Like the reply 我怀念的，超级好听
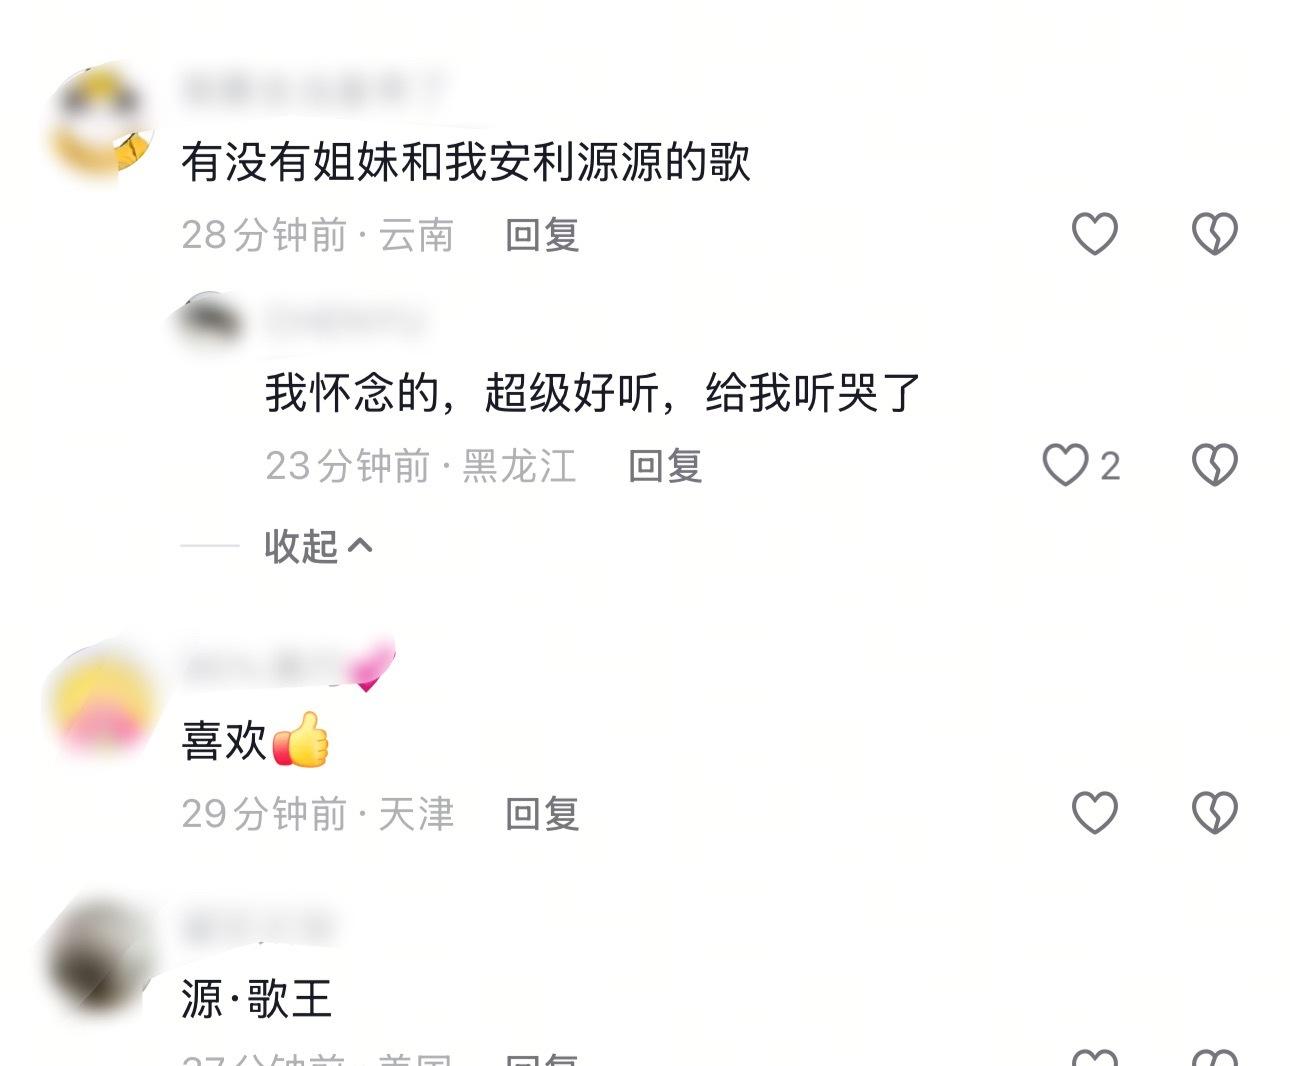1290x1066 pixels. point(1066,465)
